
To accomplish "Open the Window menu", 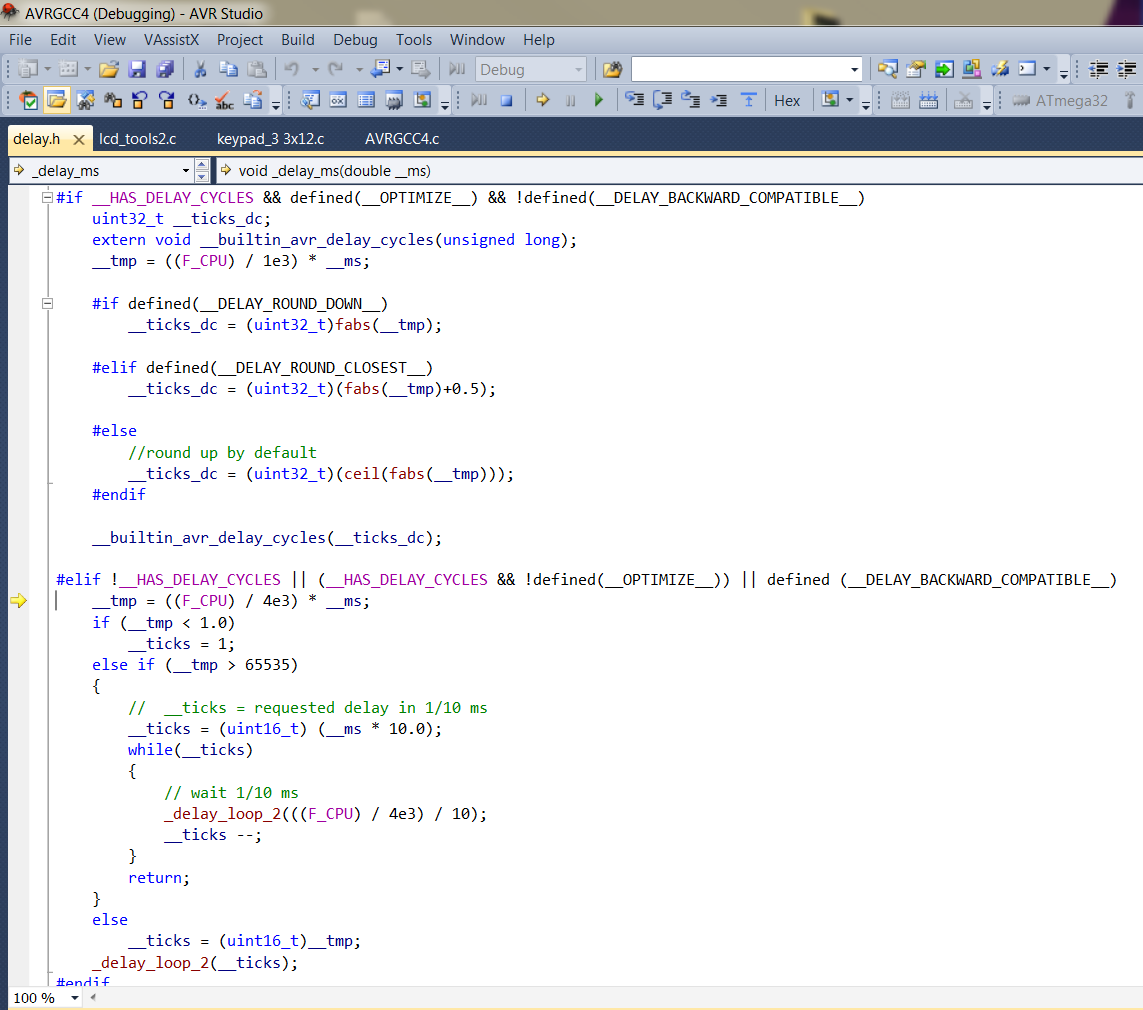I will coord(477,40).
